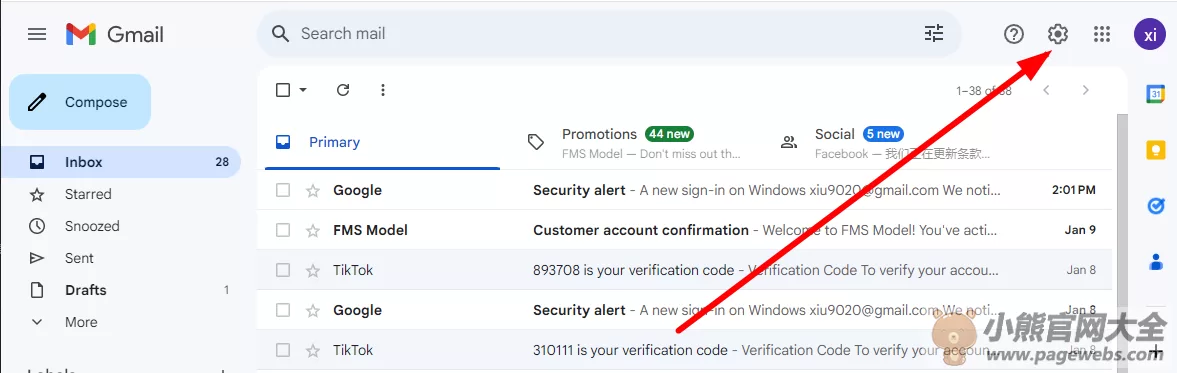
Task: Select the FMS Model email checkbox
Action: coord(283,230)
